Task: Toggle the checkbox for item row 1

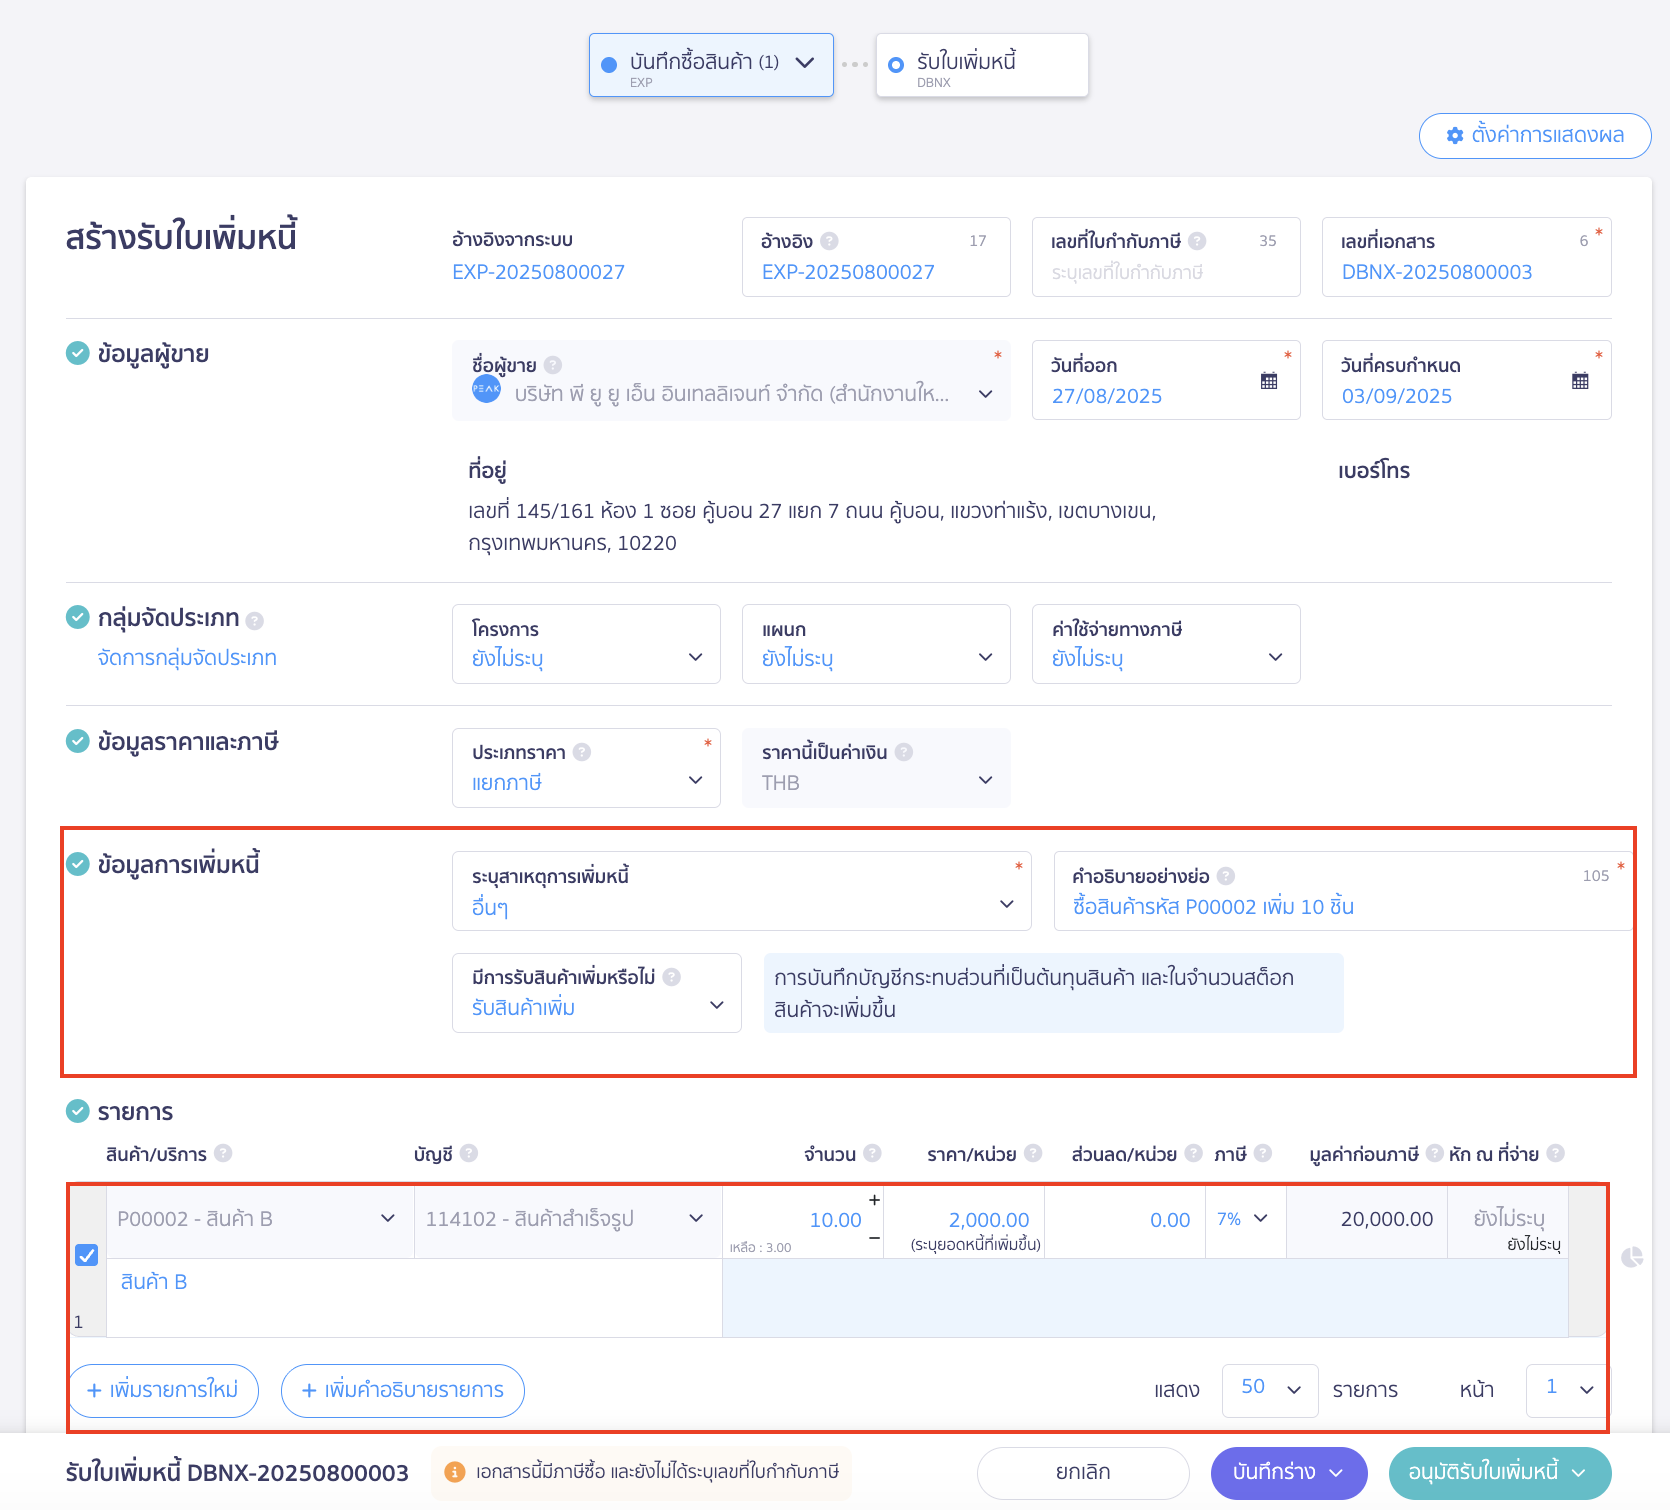Action: [87, 1255]
